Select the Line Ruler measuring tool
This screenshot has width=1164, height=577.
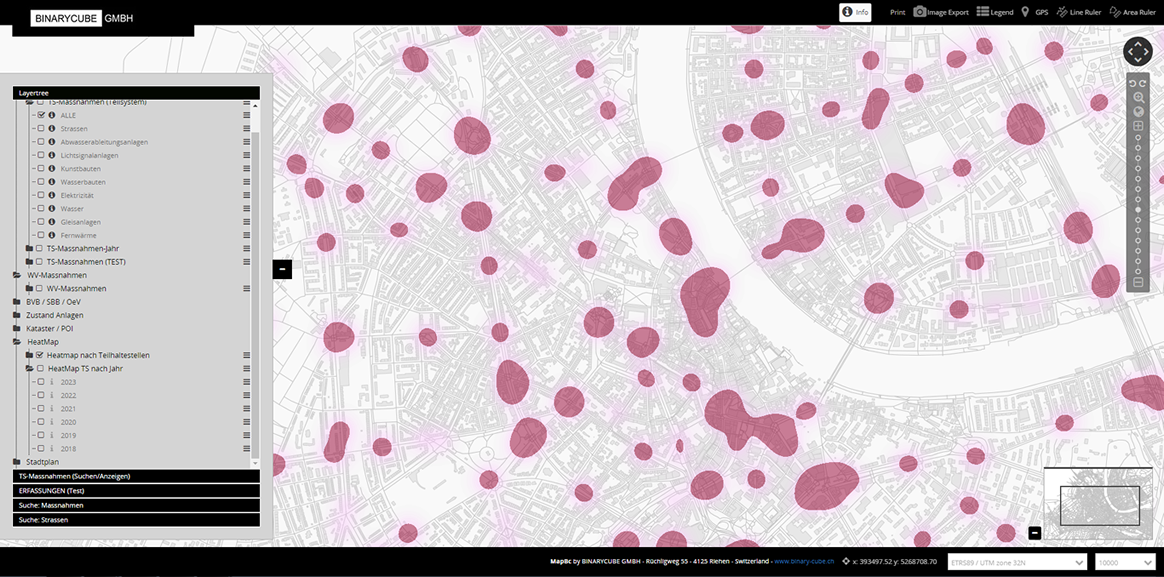1079,12
